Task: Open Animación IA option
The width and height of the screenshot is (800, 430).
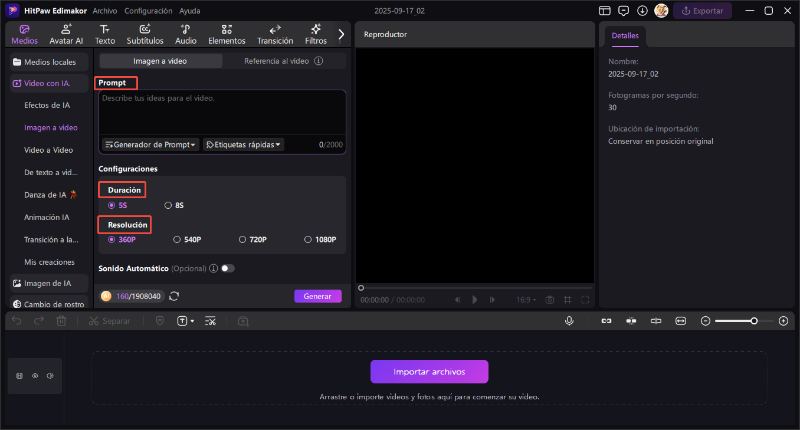Action: 46,217
